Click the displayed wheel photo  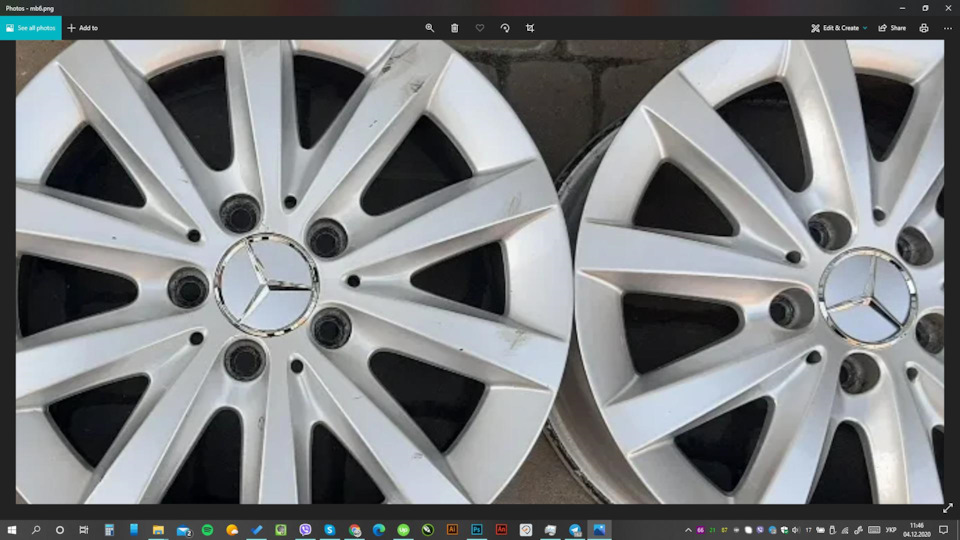coord(479,272)
